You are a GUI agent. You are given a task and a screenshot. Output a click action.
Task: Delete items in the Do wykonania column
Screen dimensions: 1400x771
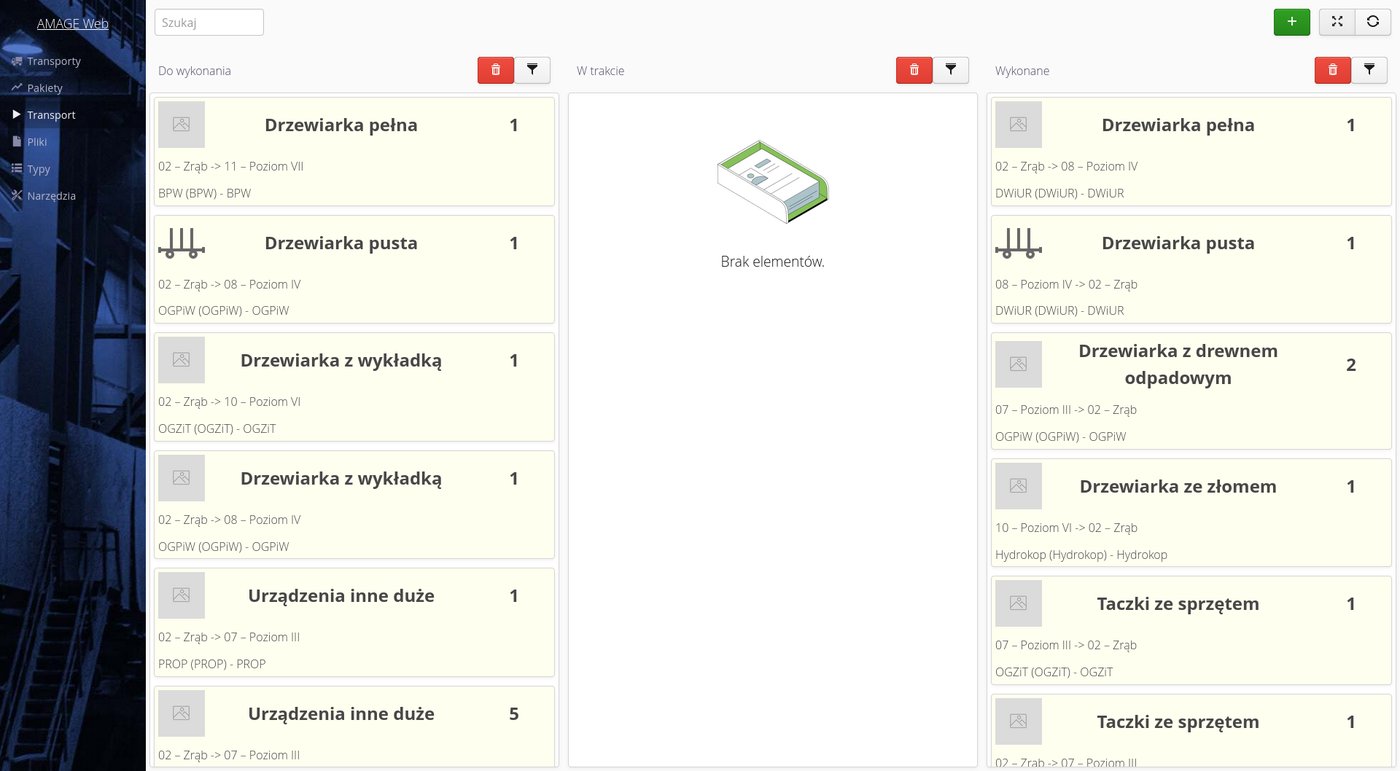coord(496,69)
